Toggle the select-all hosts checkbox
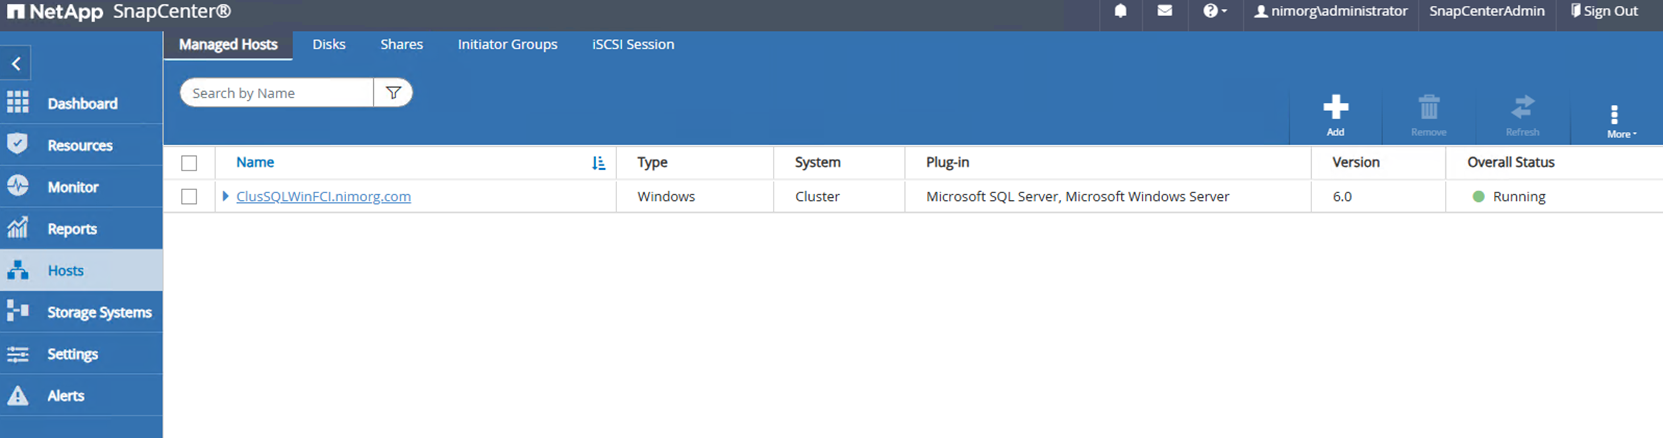The image size is (1663, 438). tap(189, 163)
